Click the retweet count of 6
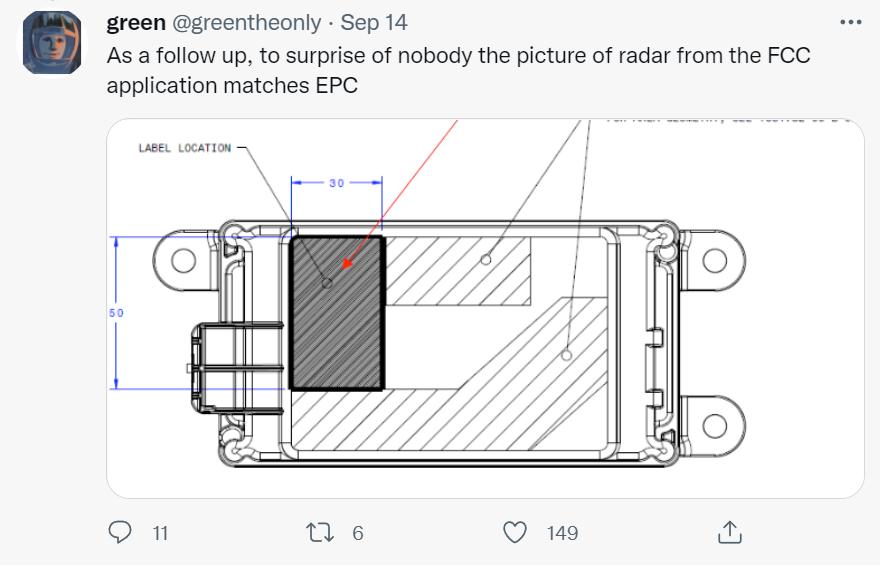Screen dimensions: 880x566 coord(357,533)
